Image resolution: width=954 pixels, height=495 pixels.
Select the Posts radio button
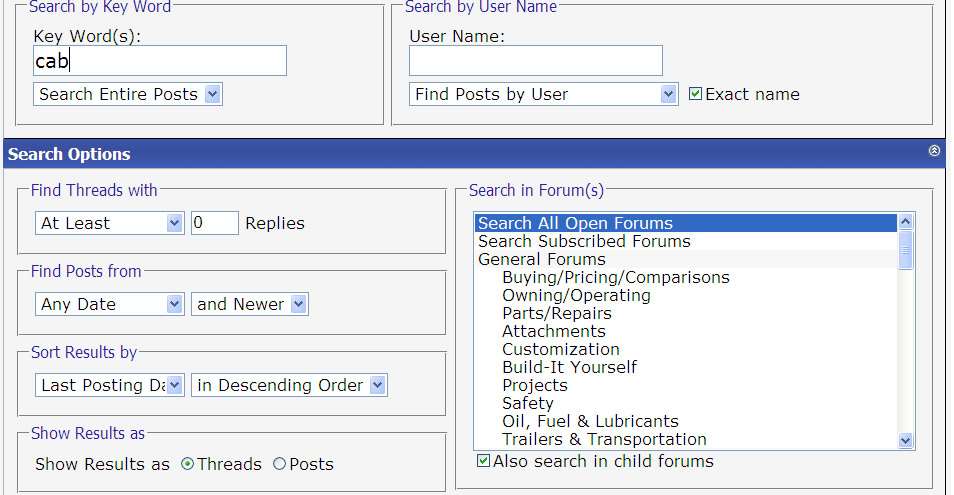click(x=279, y=464)
